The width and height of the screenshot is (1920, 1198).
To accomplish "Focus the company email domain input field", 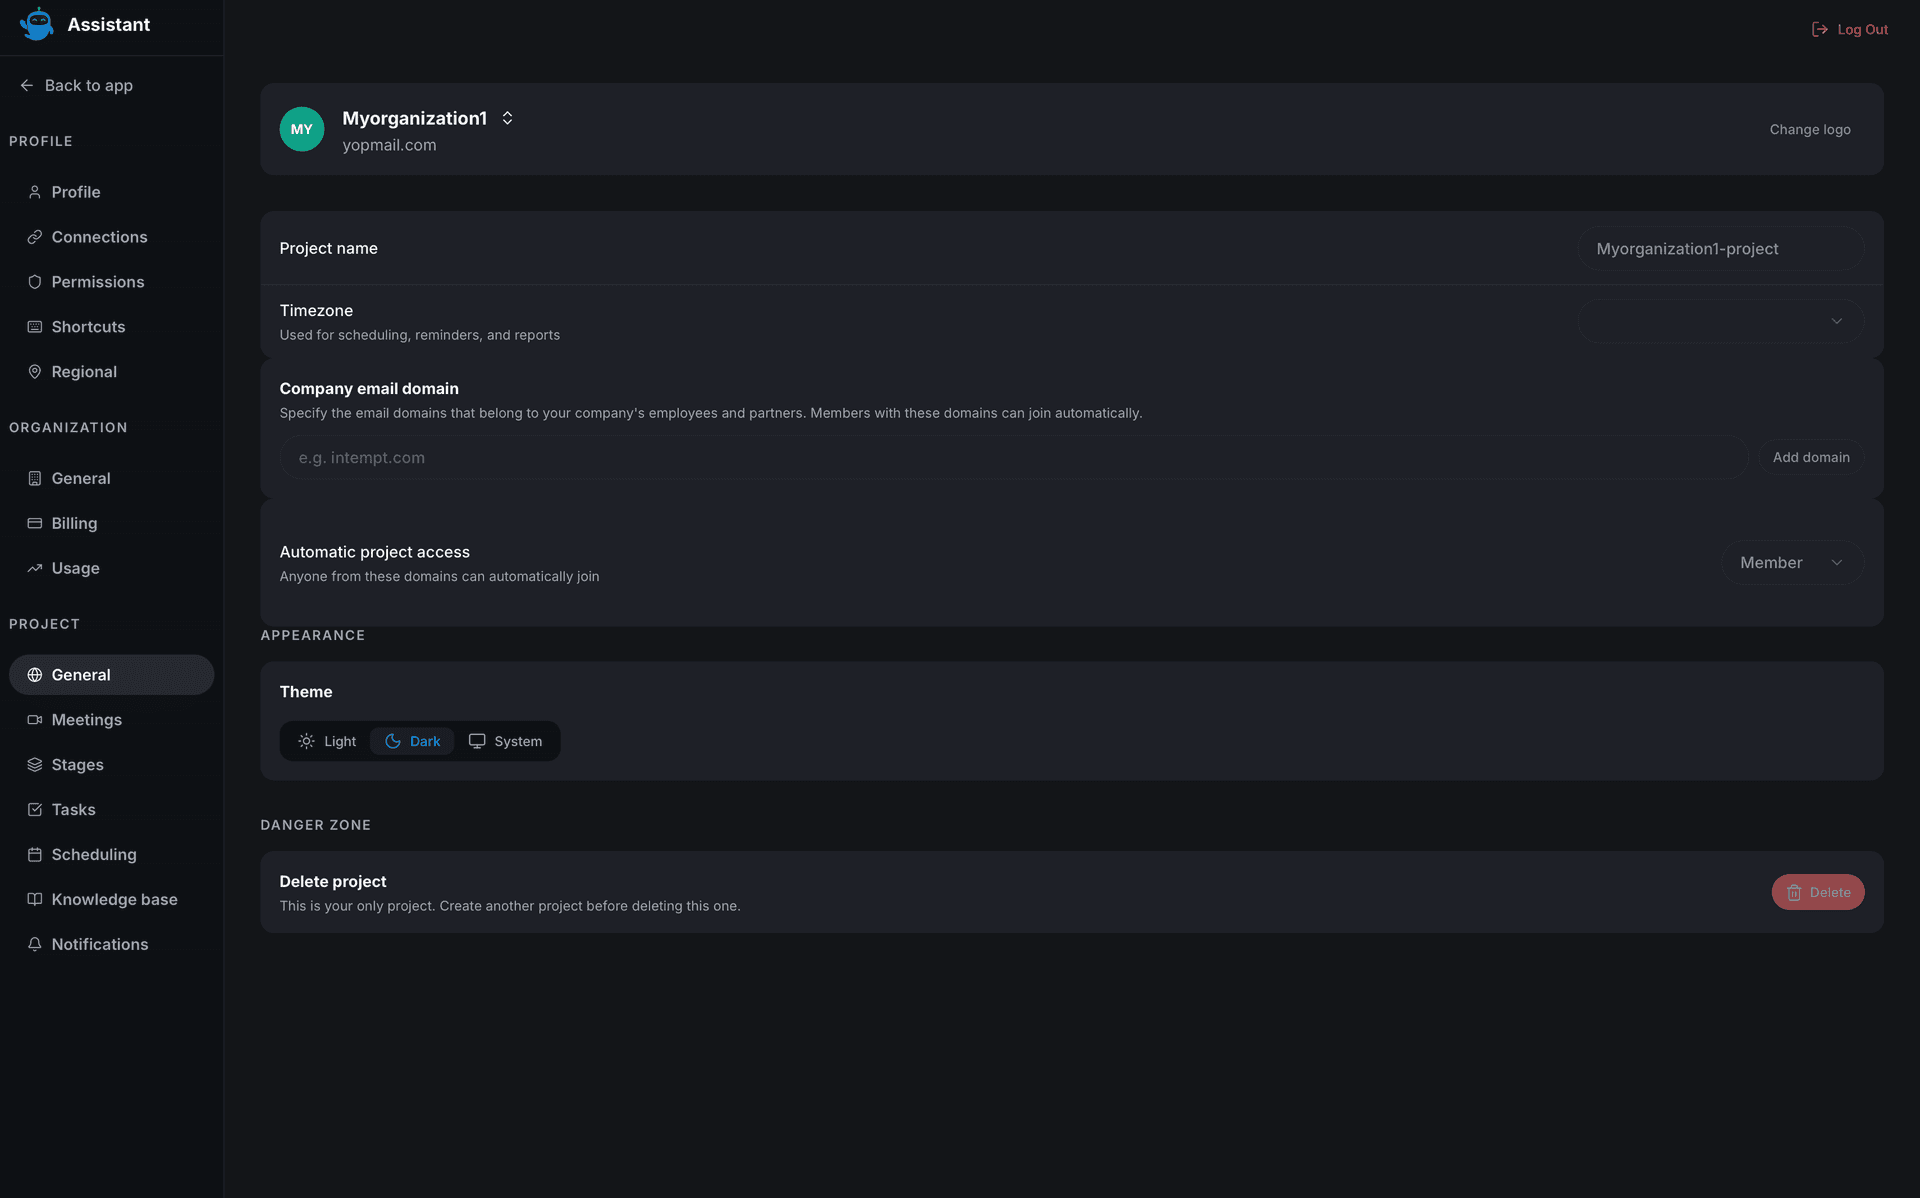I will tap(1014, 457).
